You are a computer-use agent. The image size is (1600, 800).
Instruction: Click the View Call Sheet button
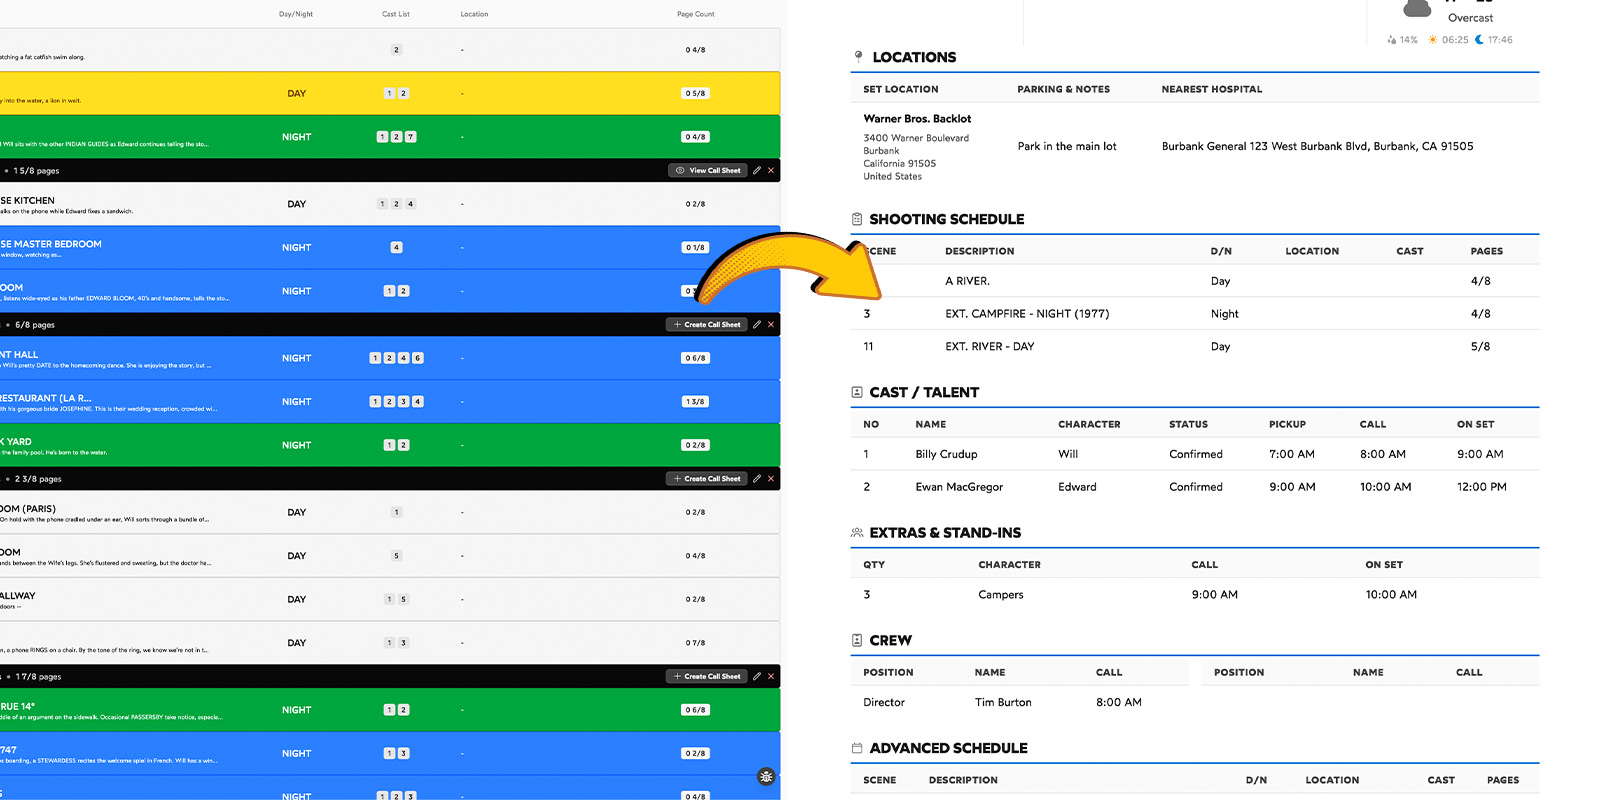[x=708, y=170]
